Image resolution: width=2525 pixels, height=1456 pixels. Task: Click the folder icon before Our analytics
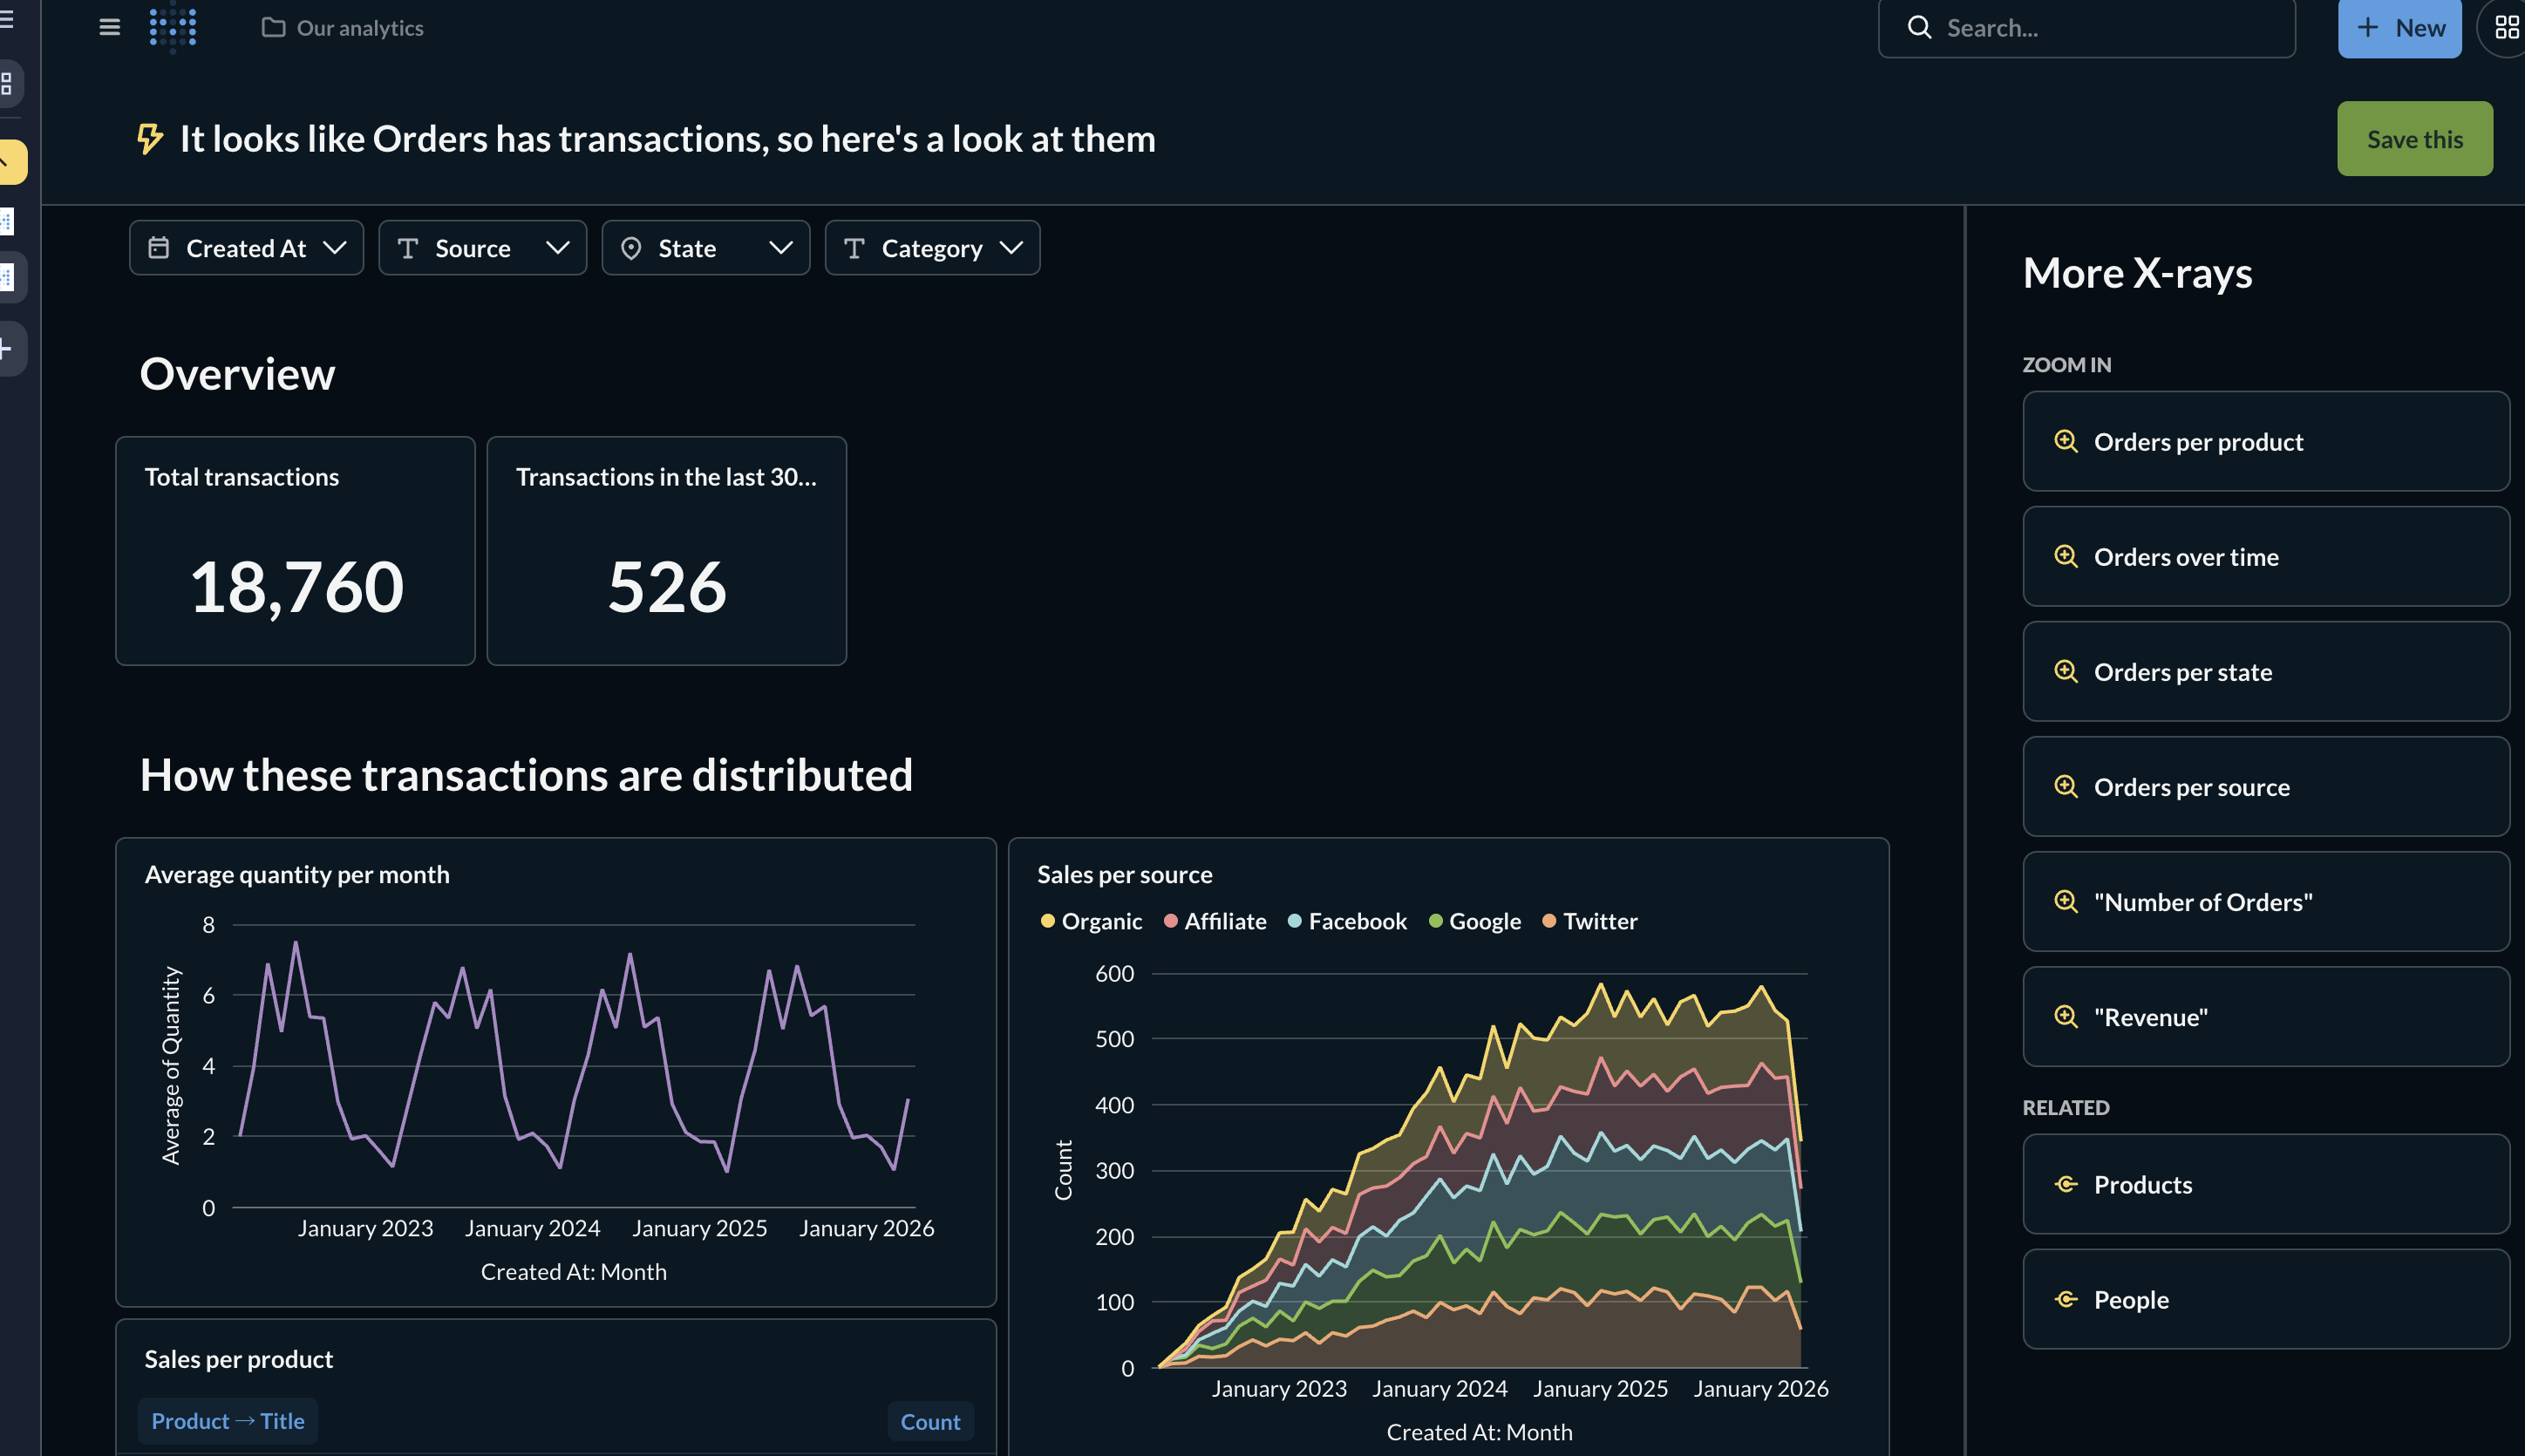(273, 28)
